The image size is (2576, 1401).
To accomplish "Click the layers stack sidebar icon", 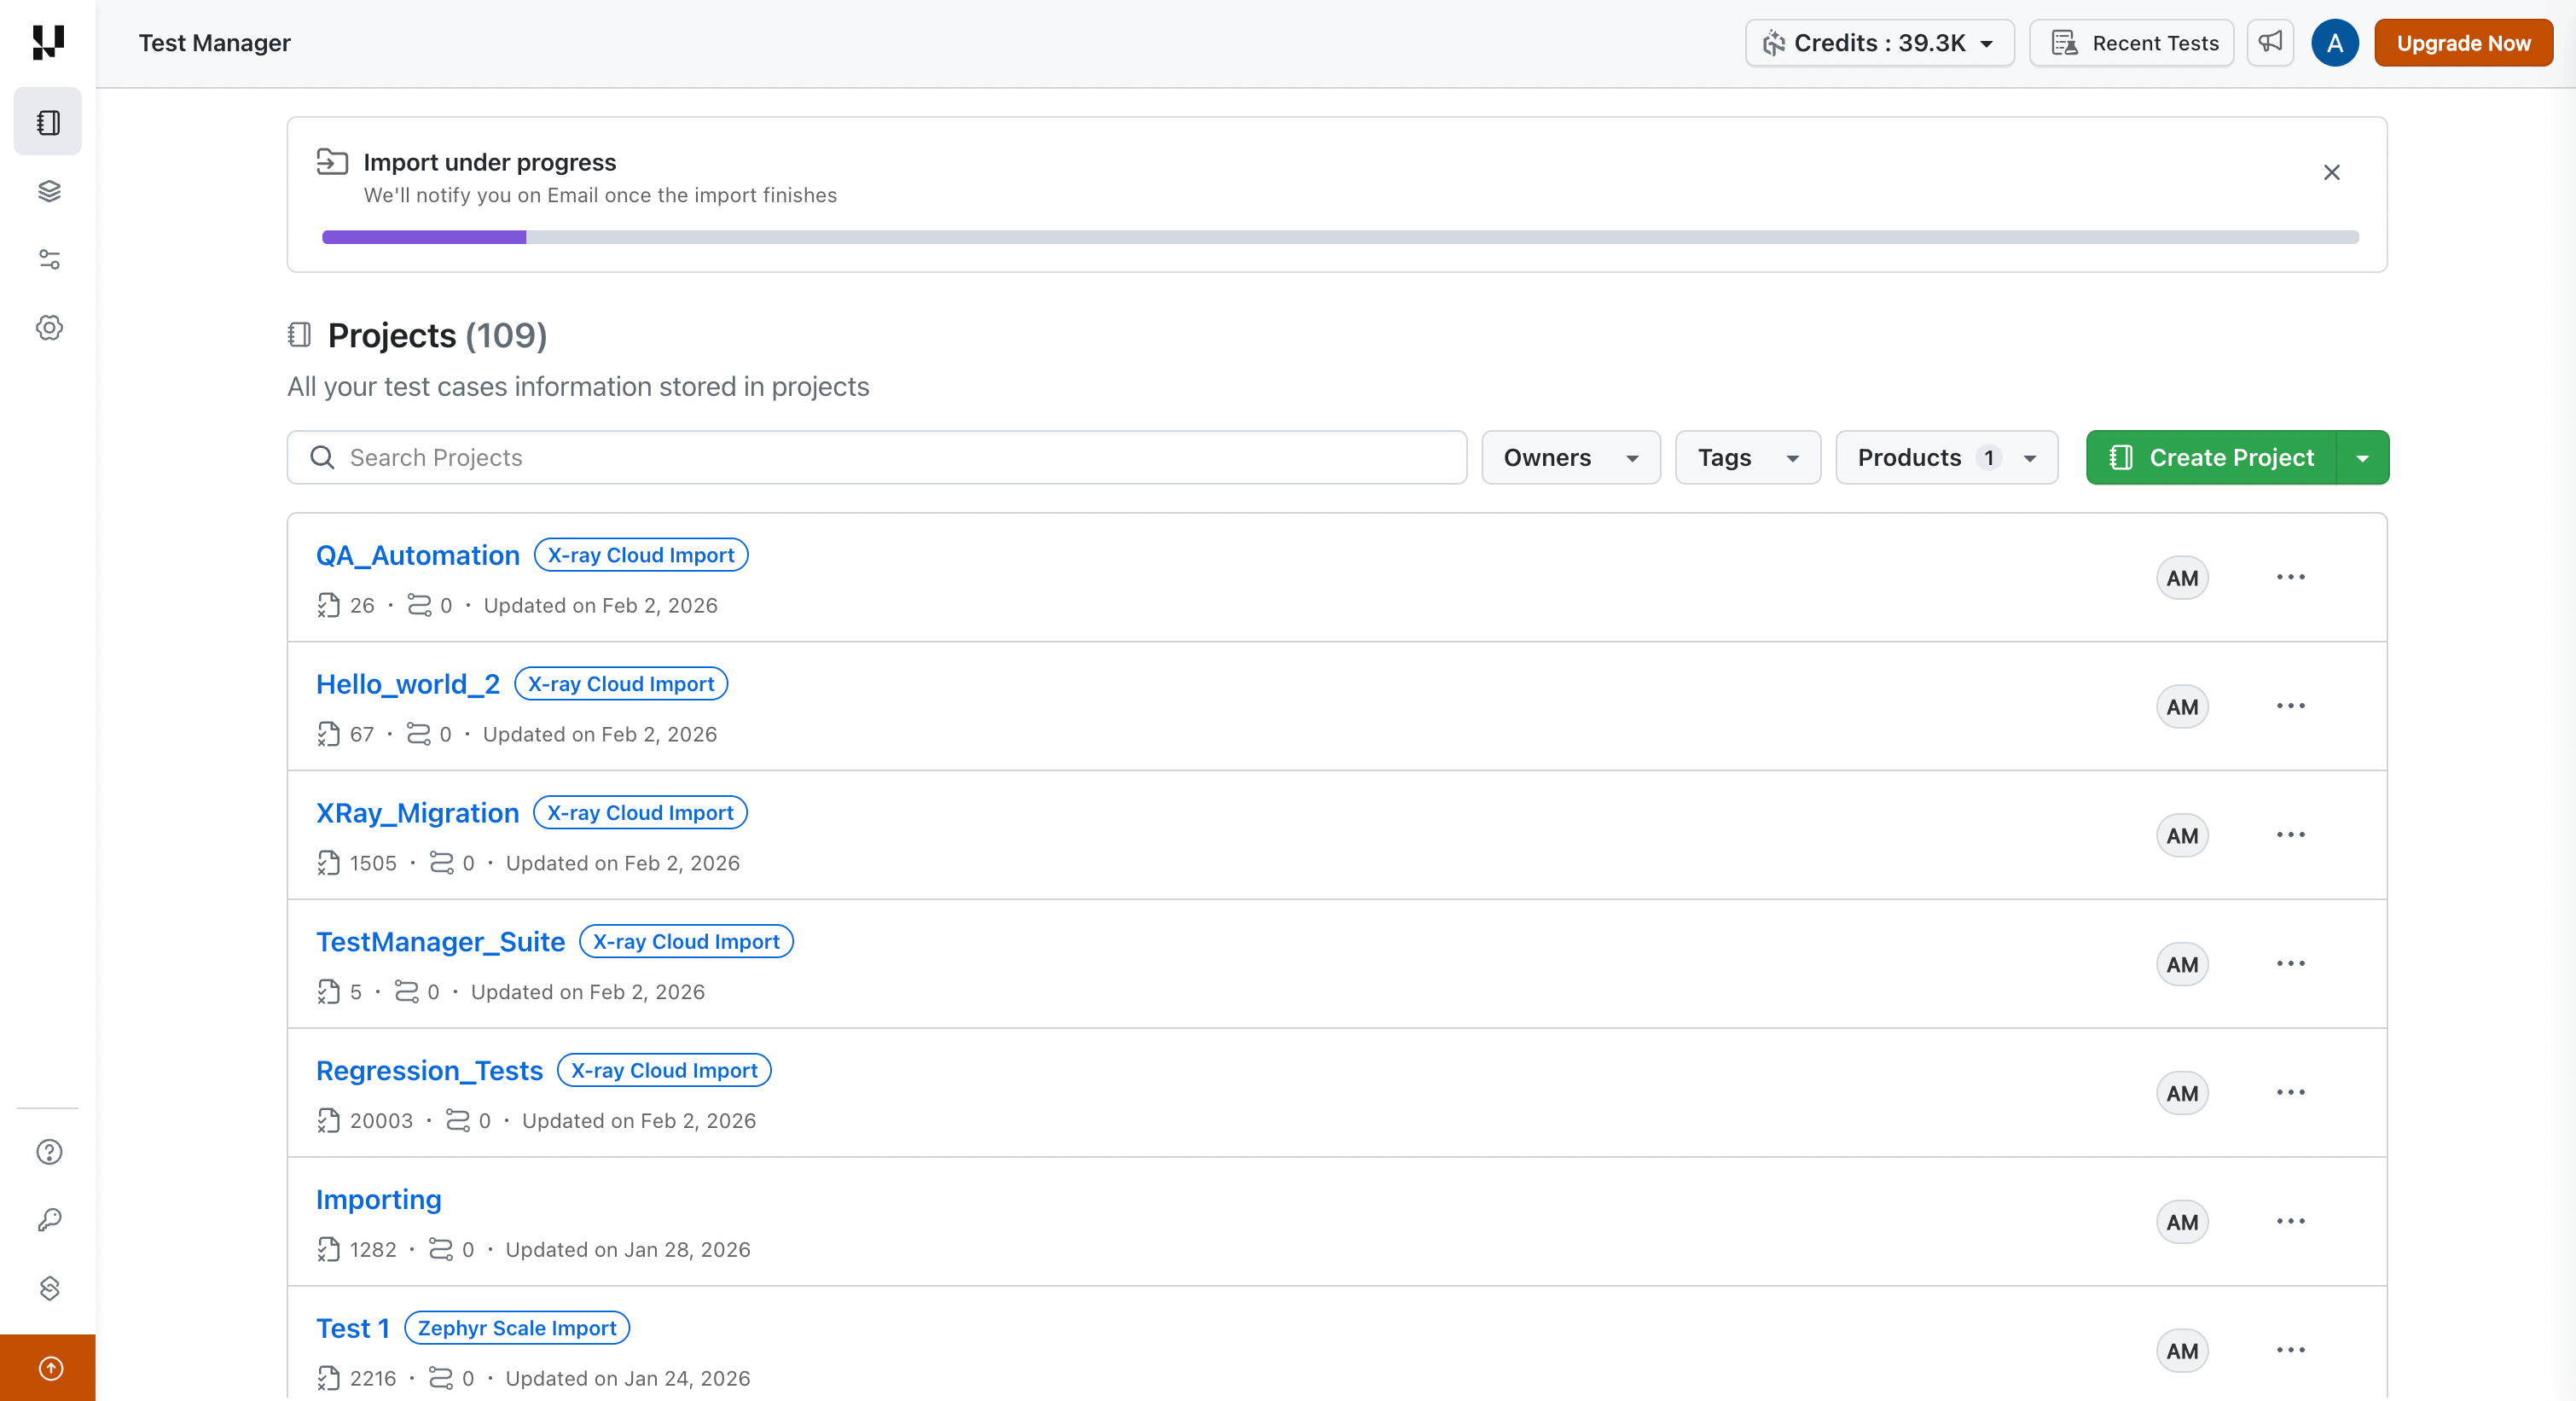I will tap(48, 191).
